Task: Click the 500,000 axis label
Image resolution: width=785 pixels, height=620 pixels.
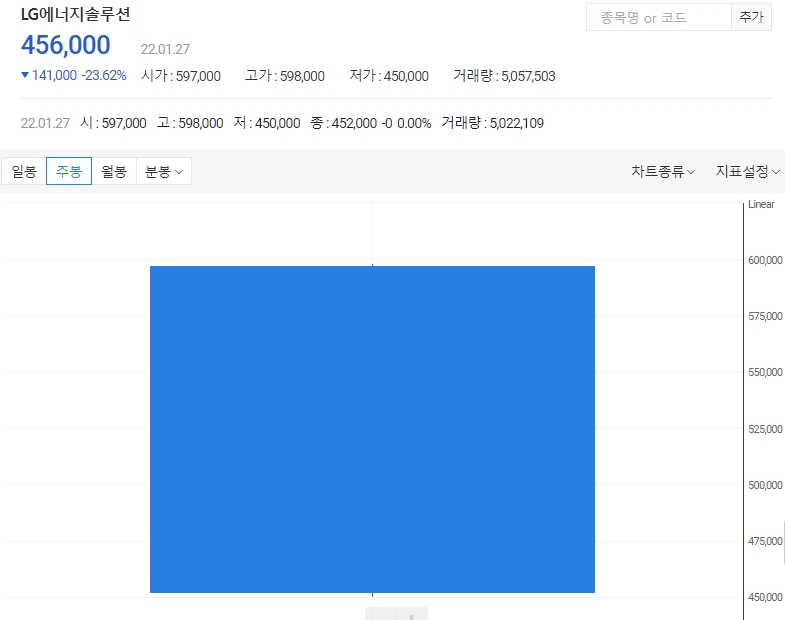Action: (x=765, y=485)
